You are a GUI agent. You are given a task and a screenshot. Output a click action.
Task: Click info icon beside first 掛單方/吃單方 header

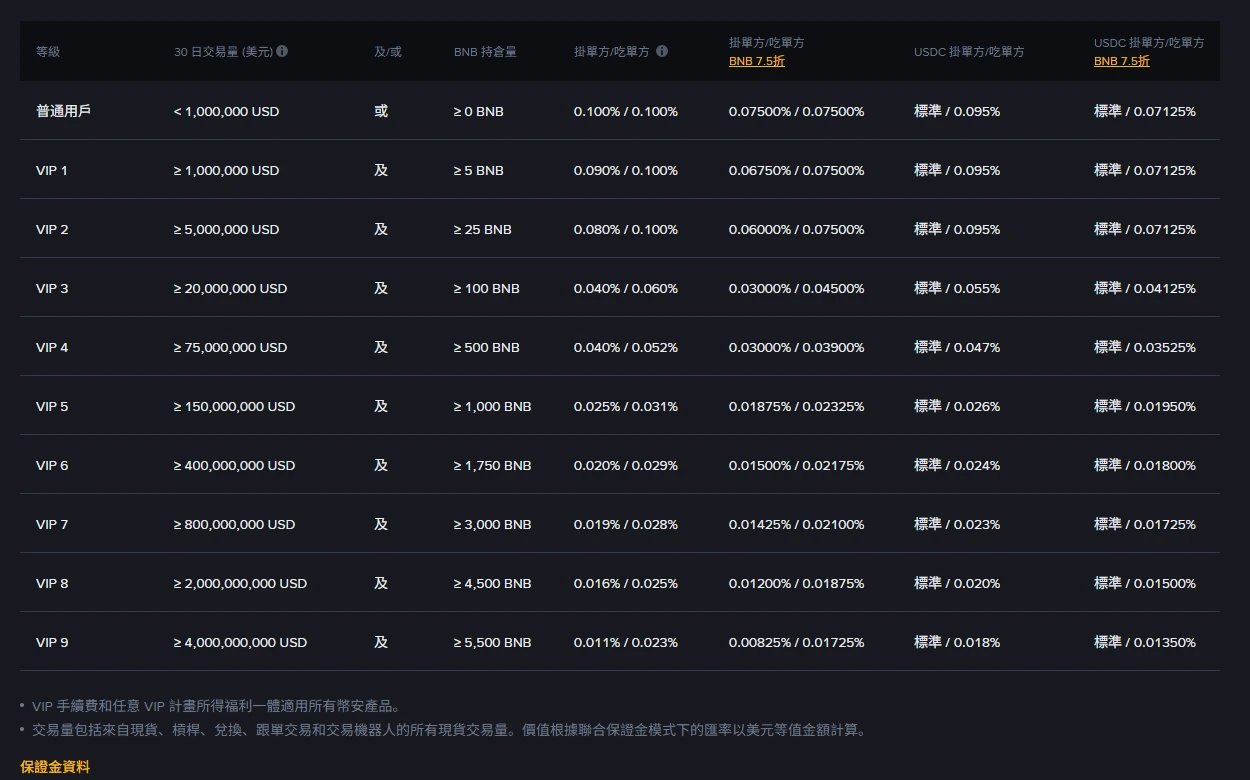662,51
